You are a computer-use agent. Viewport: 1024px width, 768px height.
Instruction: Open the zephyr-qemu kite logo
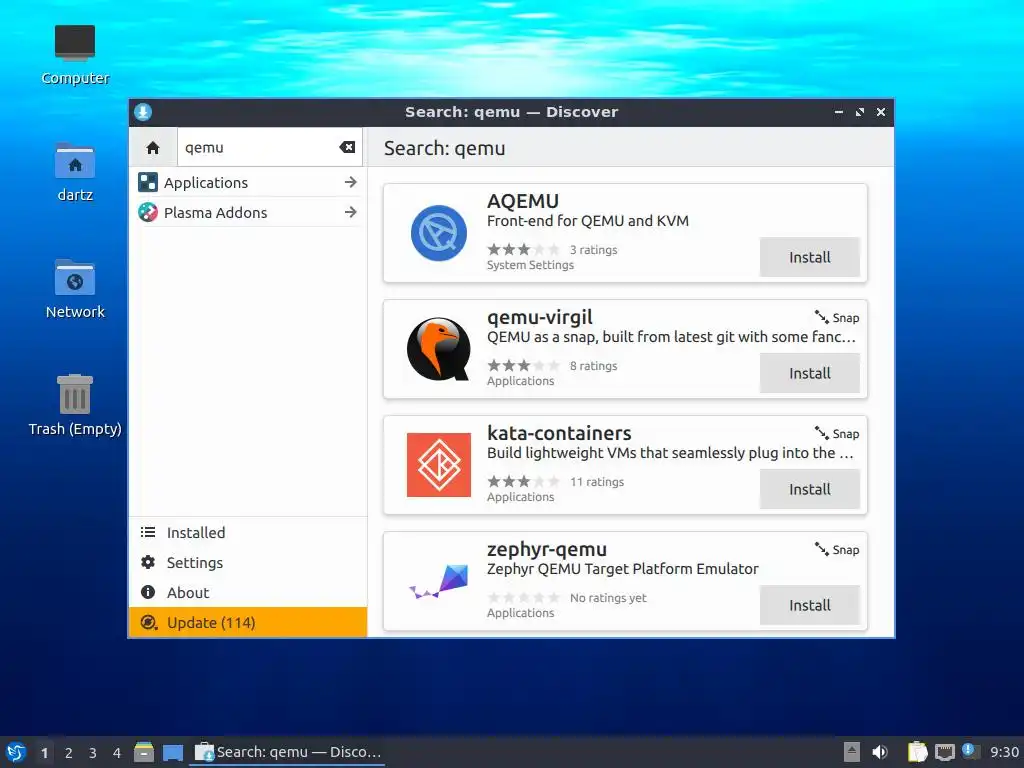click(439, 581)
